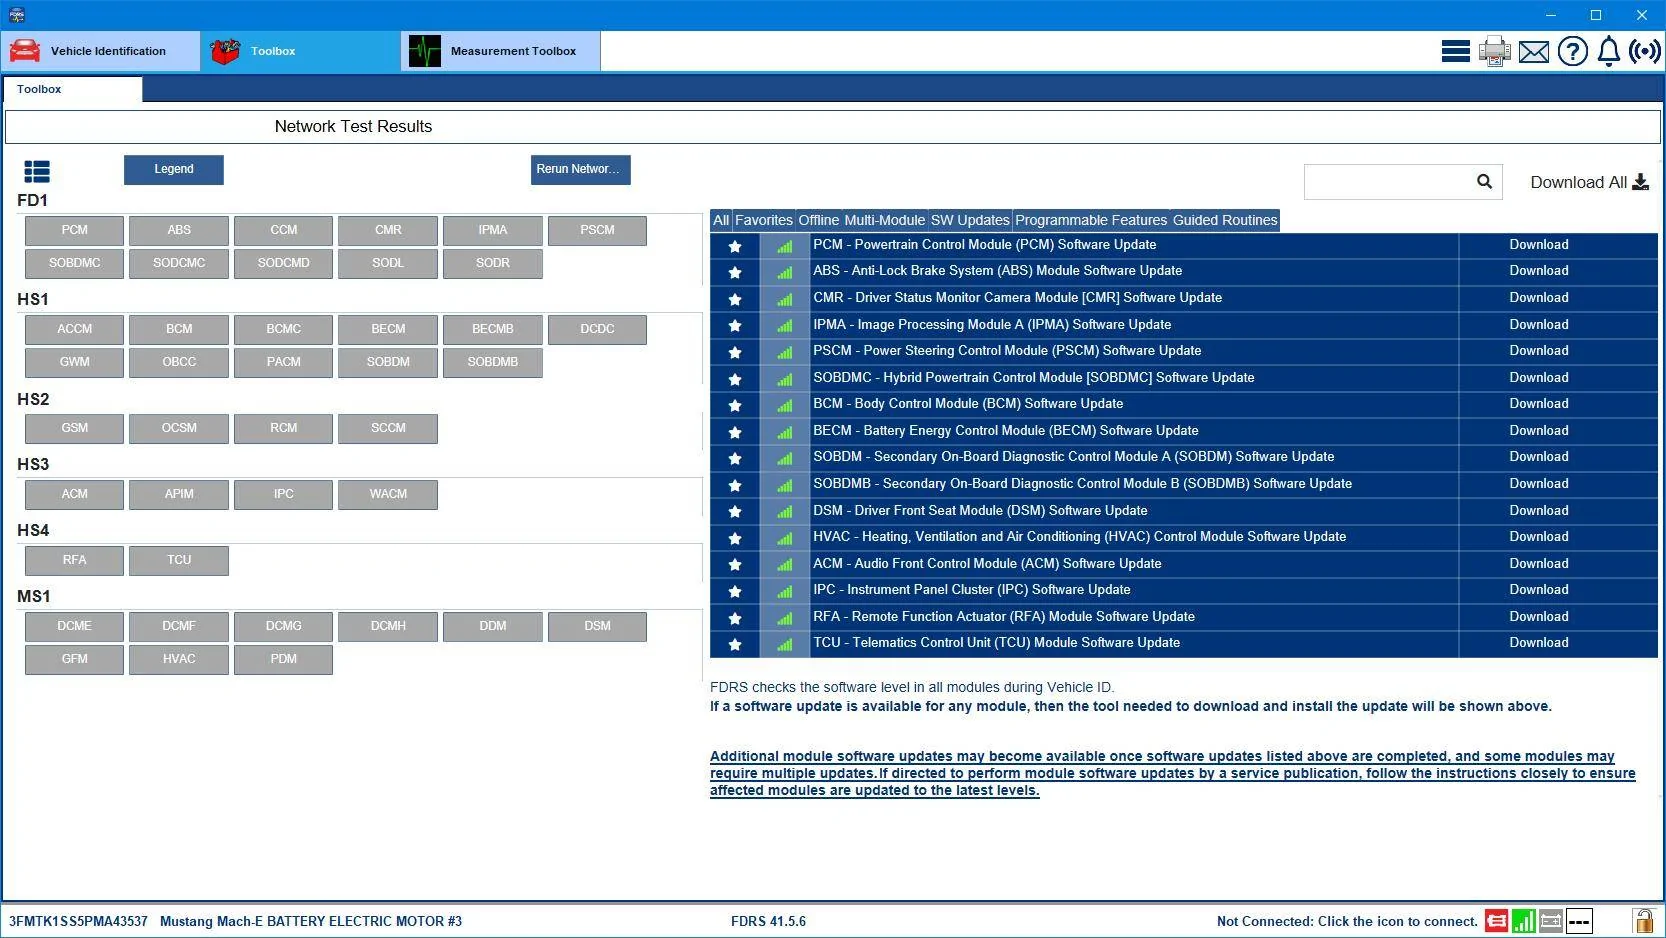The image size is (1666, 938).
Task: Click the gray device status icon
Action: [x=1551, y=921]
